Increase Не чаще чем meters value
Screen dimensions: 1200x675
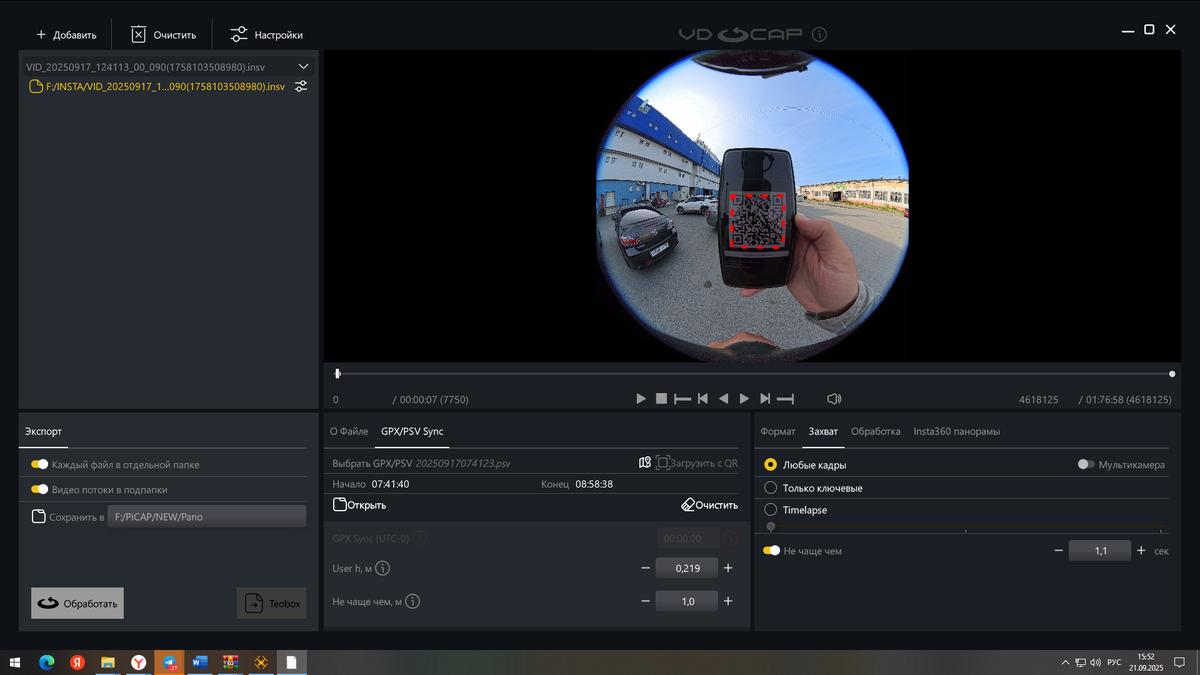(x=728, y=601)
